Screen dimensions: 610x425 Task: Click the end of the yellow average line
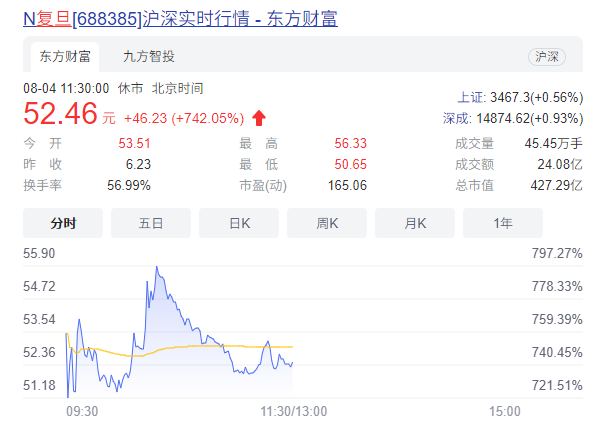[292, 346]
